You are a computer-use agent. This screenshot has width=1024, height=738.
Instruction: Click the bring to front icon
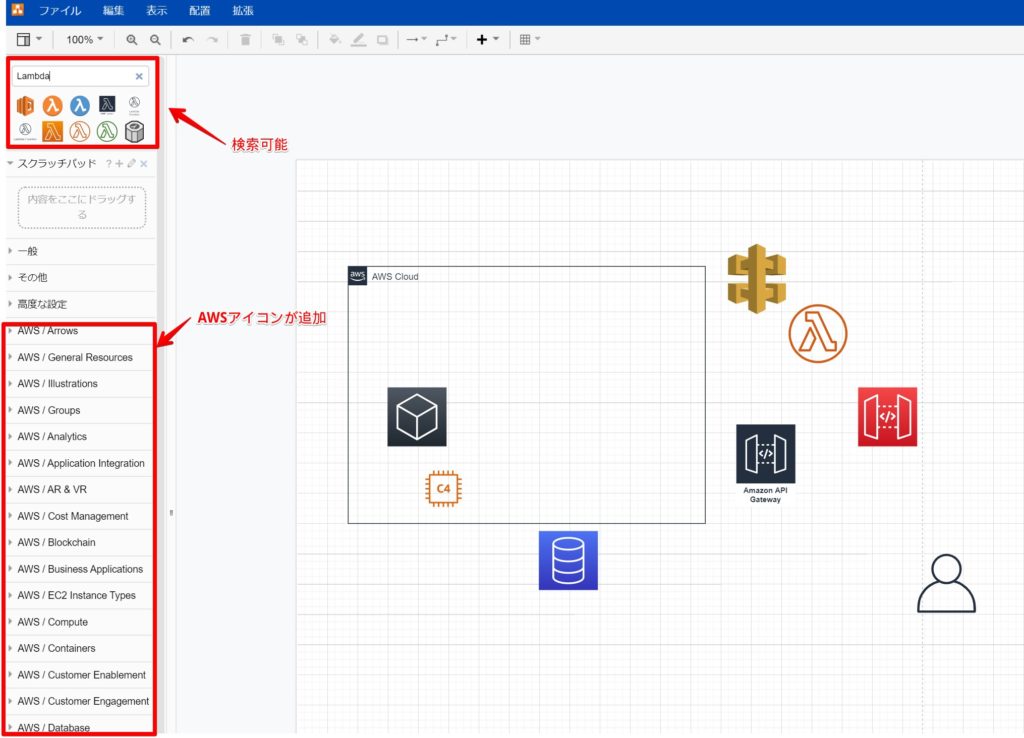(278, 39)
